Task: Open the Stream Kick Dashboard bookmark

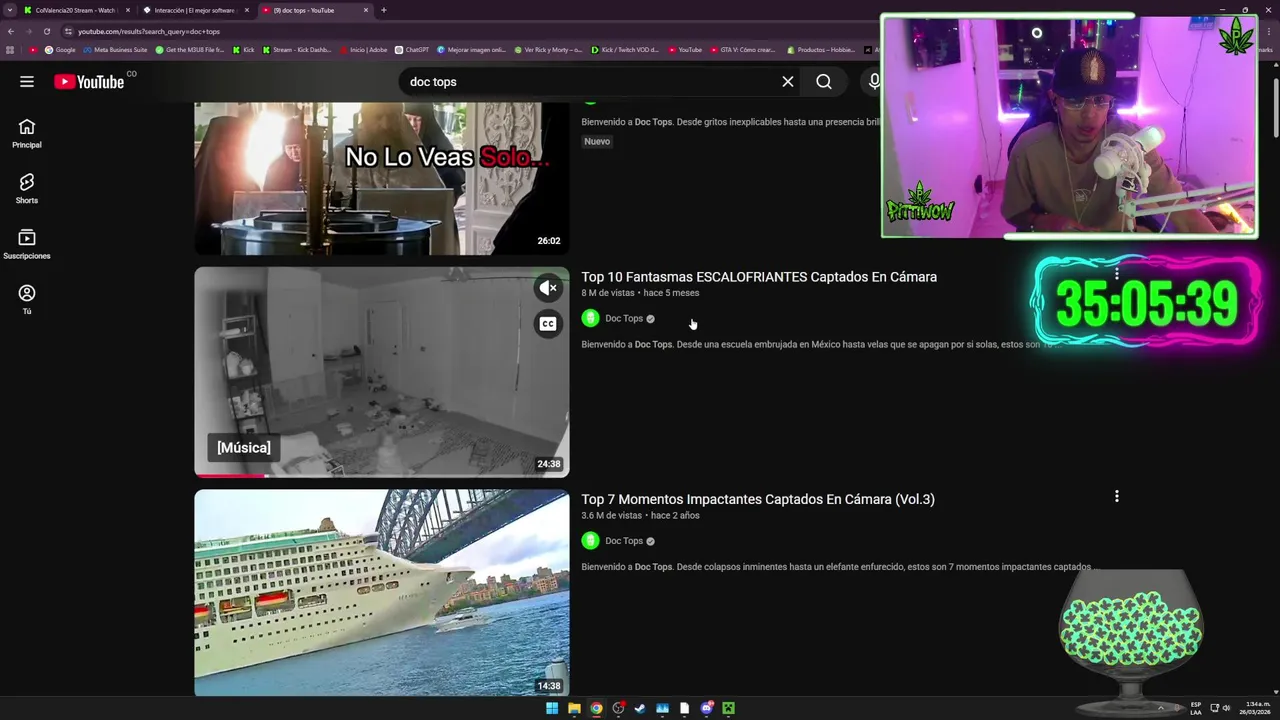Action: [x=297, y=50]
